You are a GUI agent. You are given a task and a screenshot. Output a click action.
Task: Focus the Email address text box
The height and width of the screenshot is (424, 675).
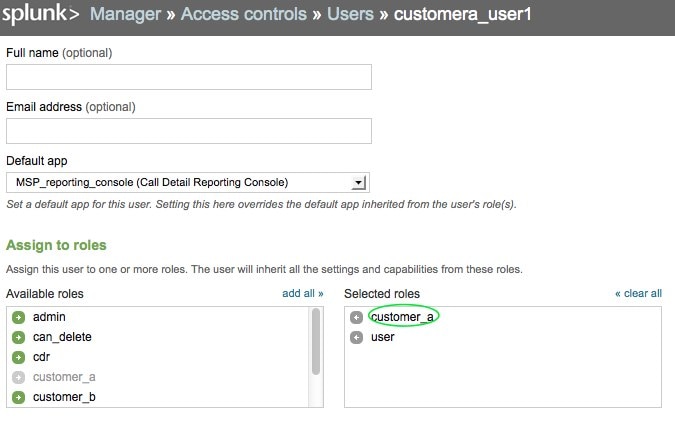189,131
